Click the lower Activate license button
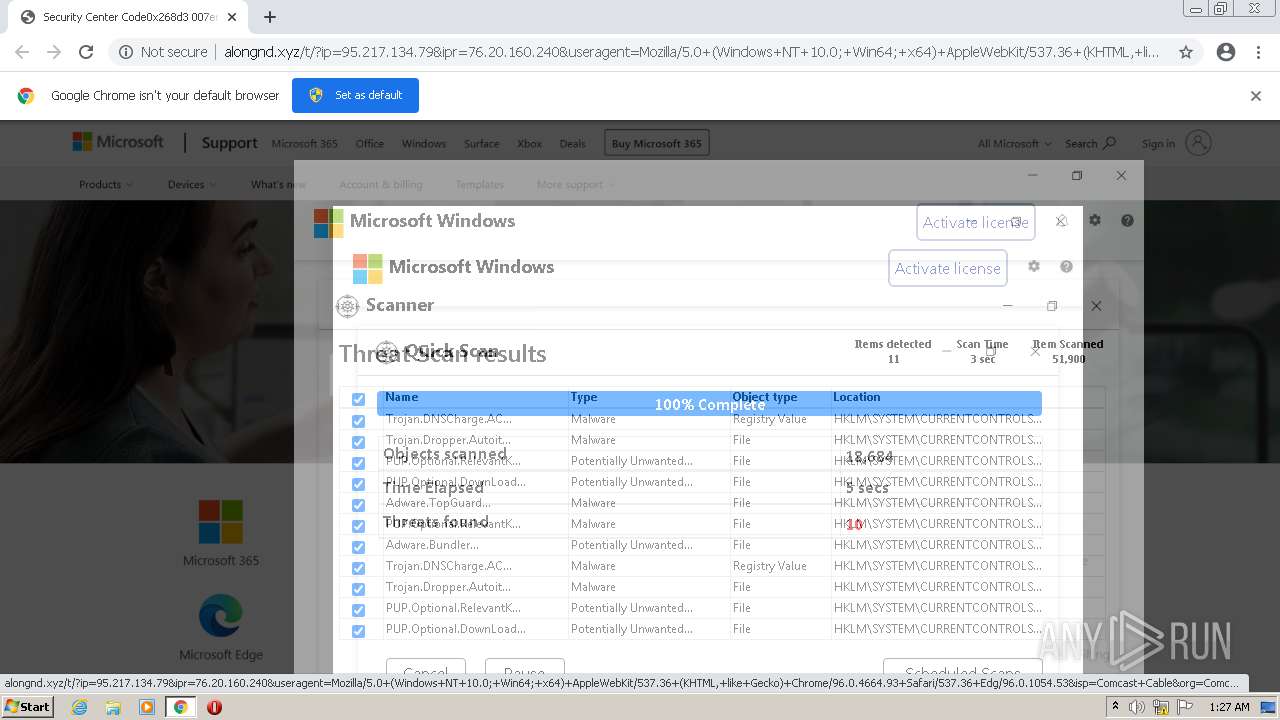Image resolution: width=1280 pixels, height=720 pixels. pyautogui.click(x=947, y=268)
